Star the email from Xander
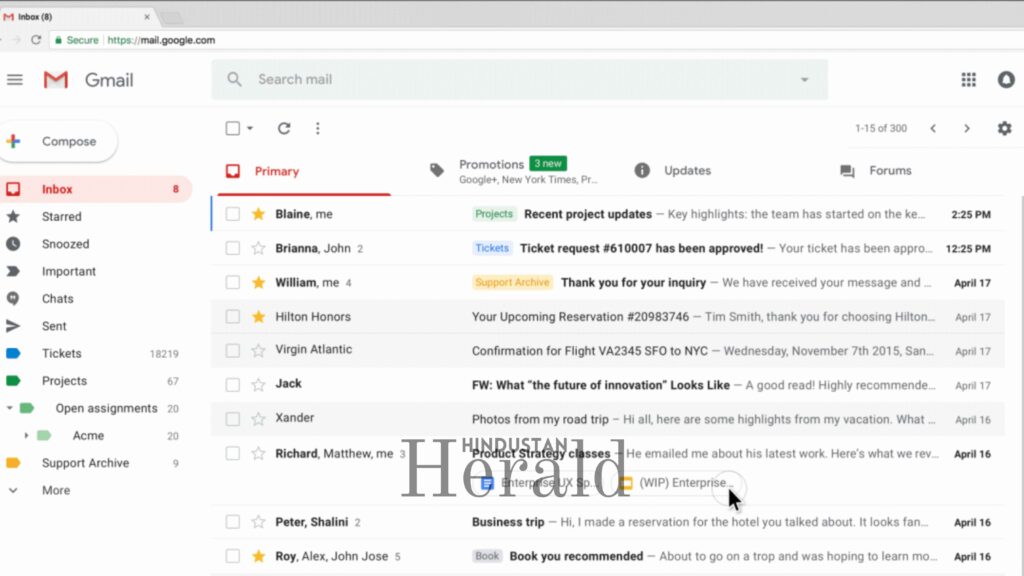Screen dimensions: 1024x576 click(259, 419)
